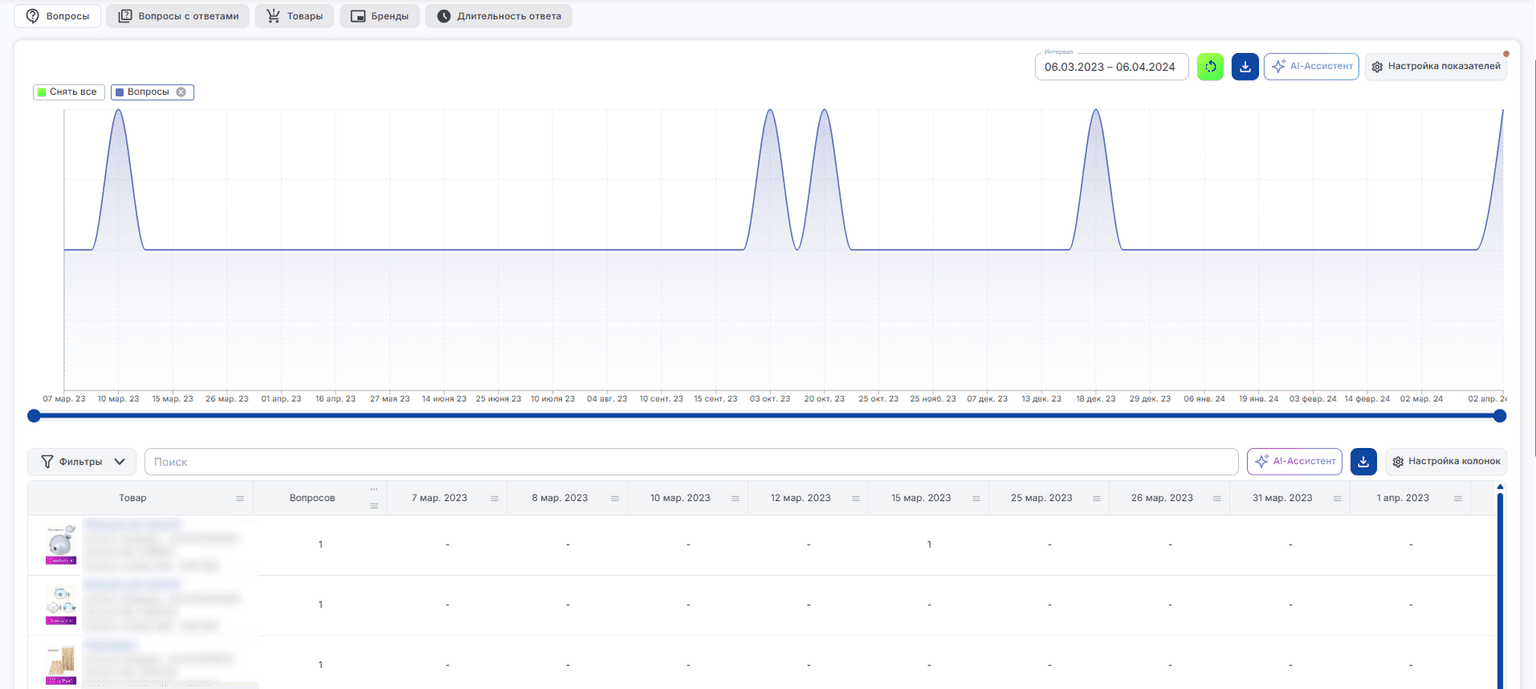Open the column menu icon for 15 мар. 2023

point(975,498)
